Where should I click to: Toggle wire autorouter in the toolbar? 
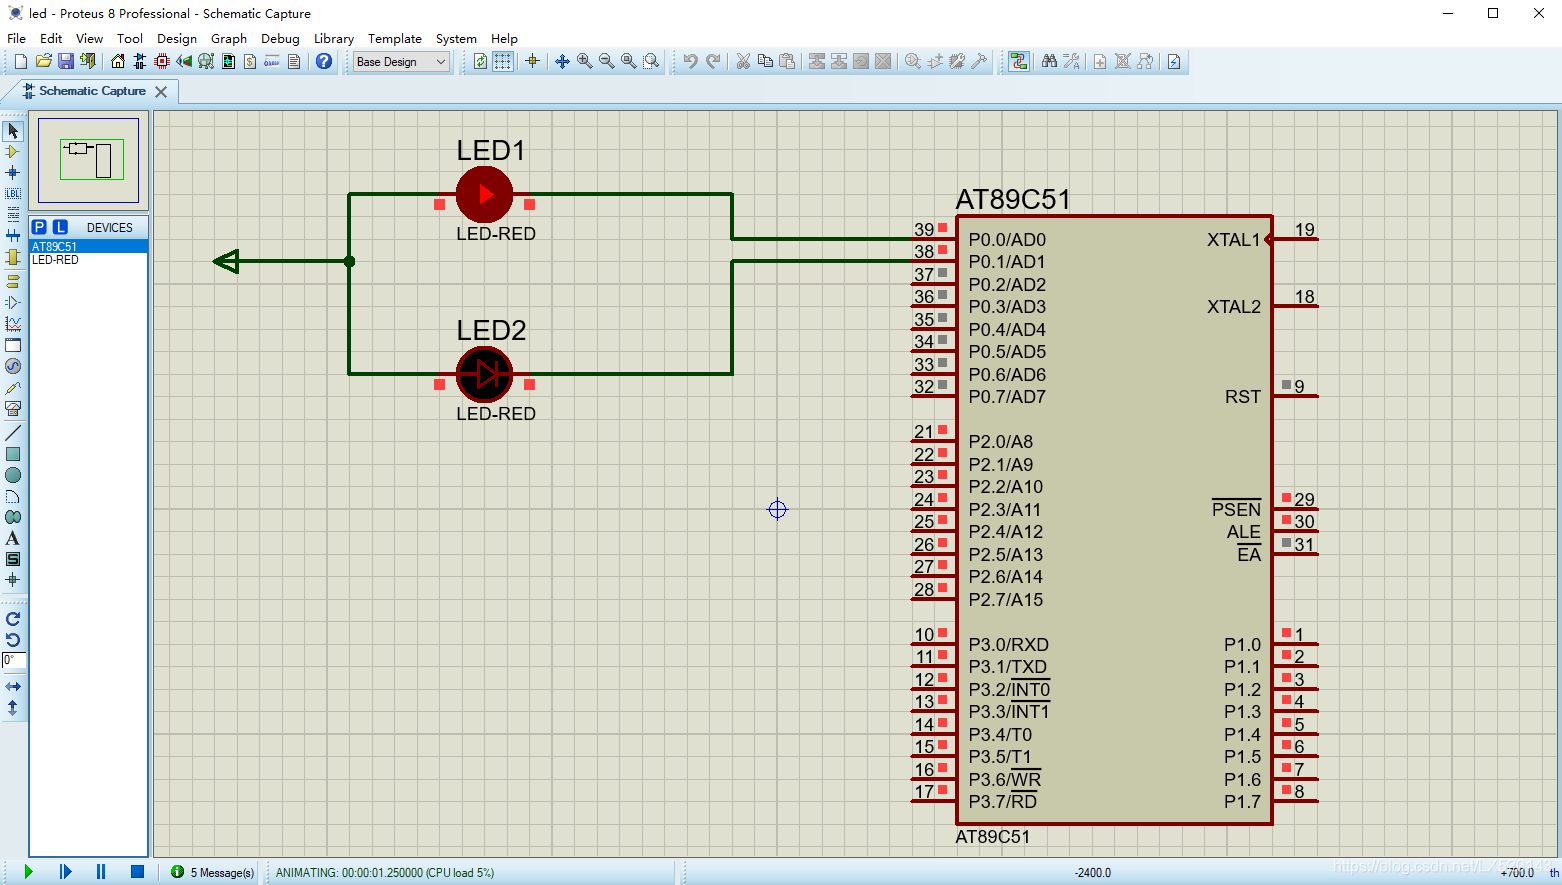pyautogui.click(x=1018, y=61)
